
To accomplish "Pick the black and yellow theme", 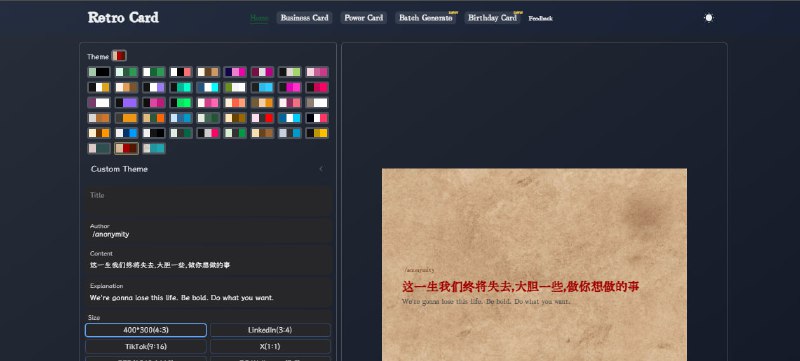I will [x=317, y=133].
